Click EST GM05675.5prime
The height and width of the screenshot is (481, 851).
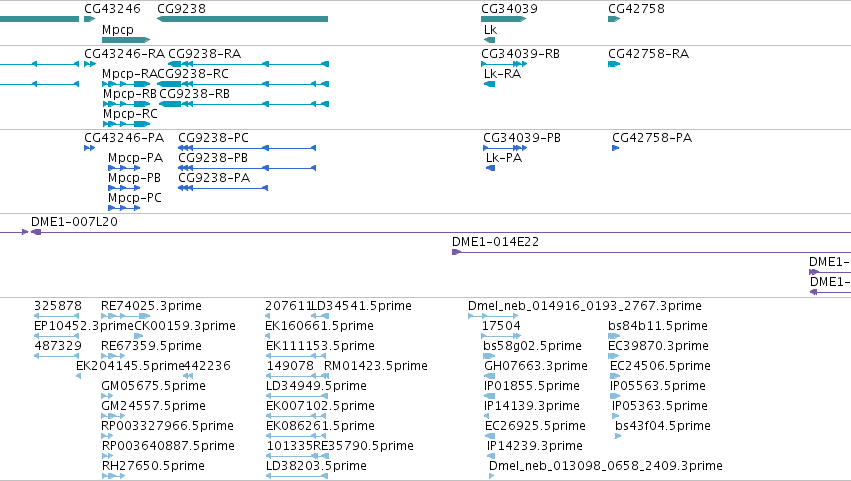coord(154,387)
